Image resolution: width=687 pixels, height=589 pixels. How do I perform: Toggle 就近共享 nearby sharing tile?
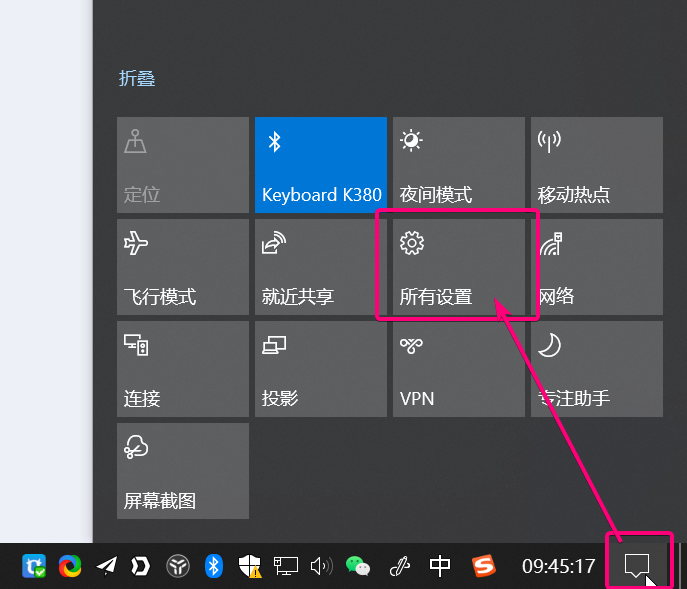[321, 267]
